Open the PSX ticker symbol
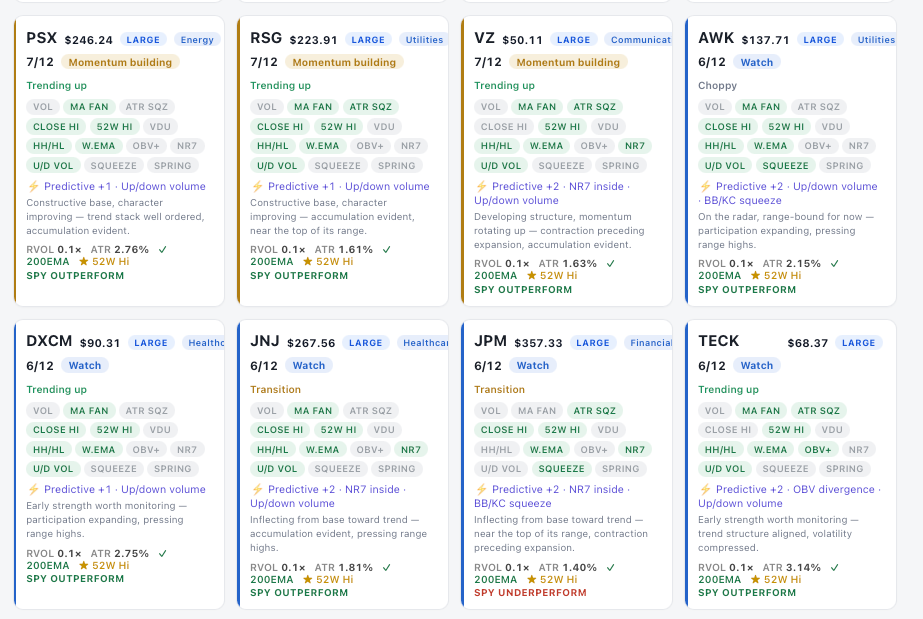 [x=42, y=38]
